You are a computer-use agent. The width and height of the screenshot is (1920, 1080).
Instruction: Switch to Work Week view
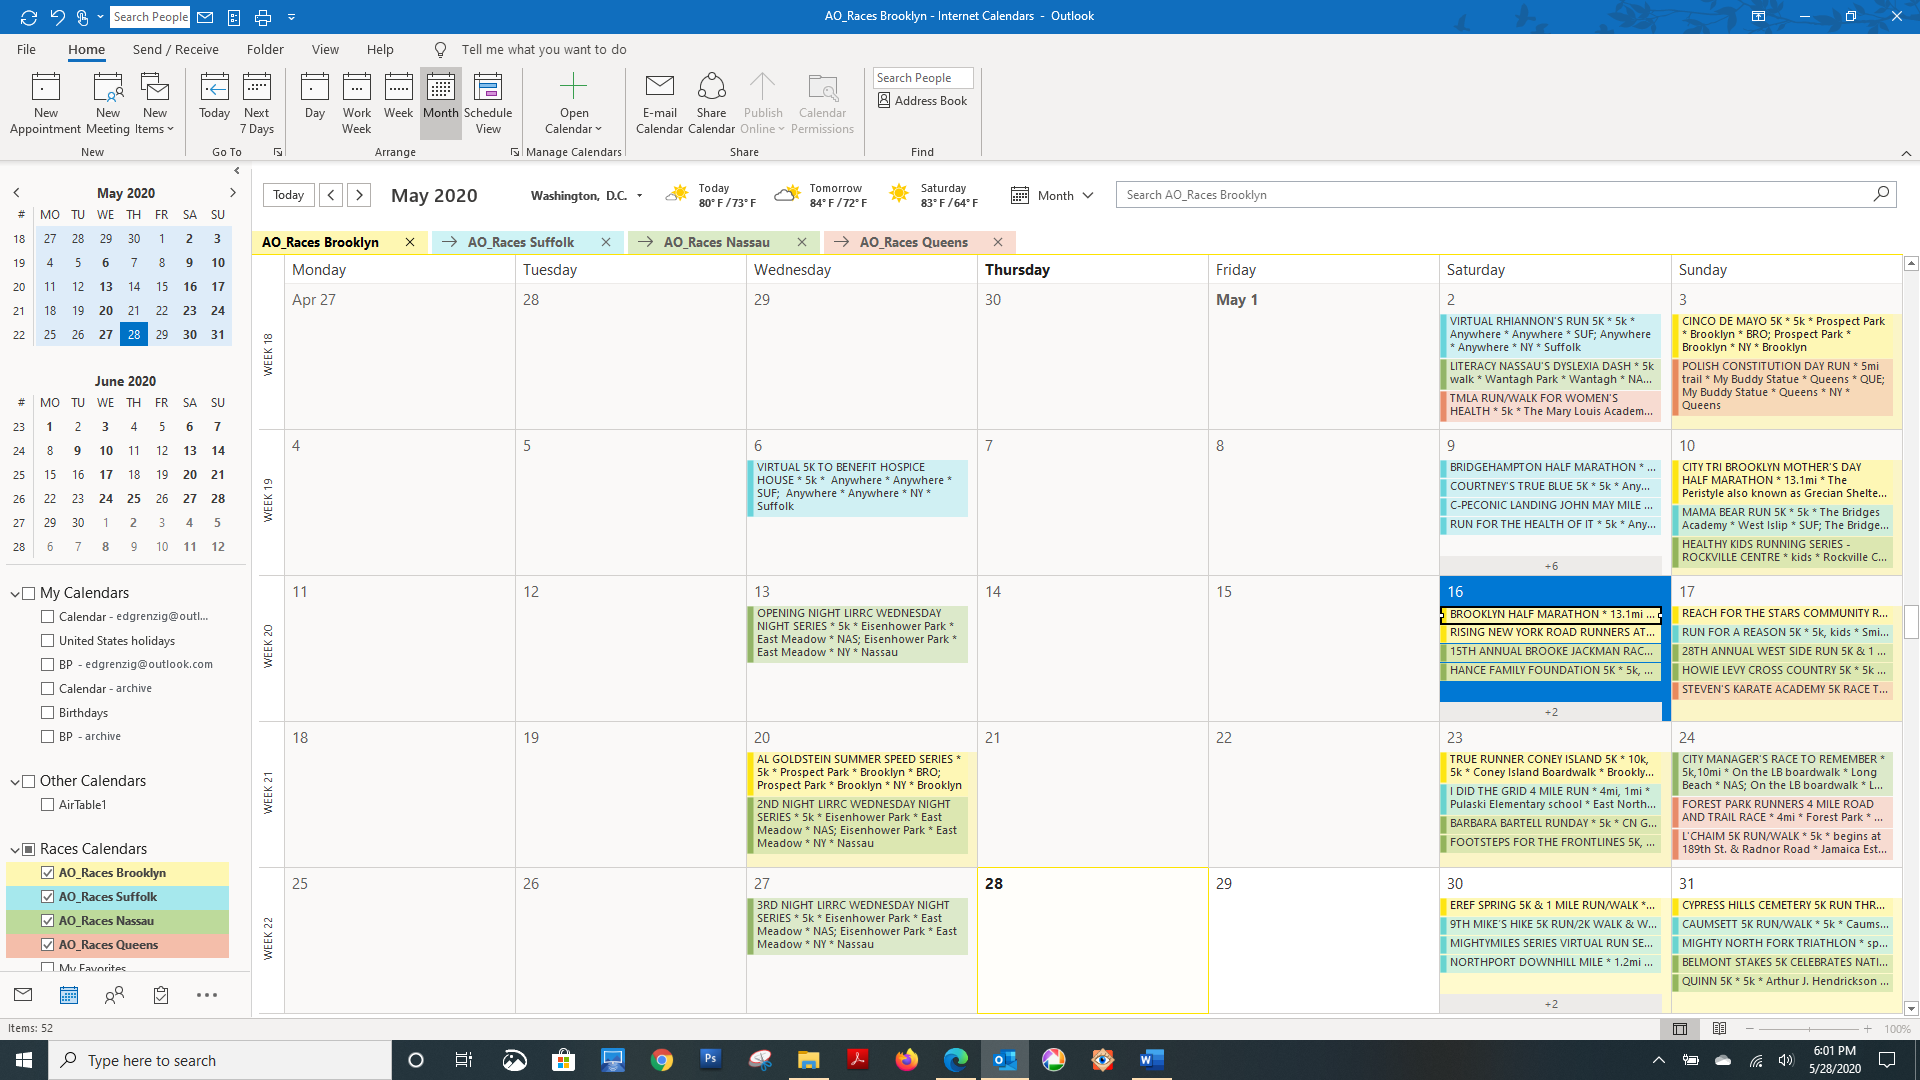(x=357, y=103)
